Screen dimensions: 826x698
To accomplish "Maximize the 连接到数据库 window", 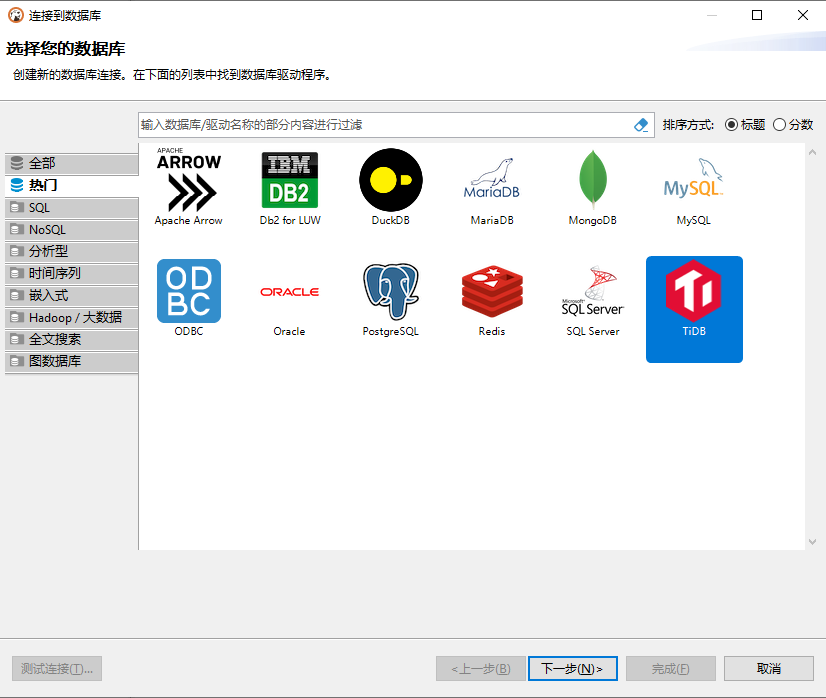I will point(757,15).
